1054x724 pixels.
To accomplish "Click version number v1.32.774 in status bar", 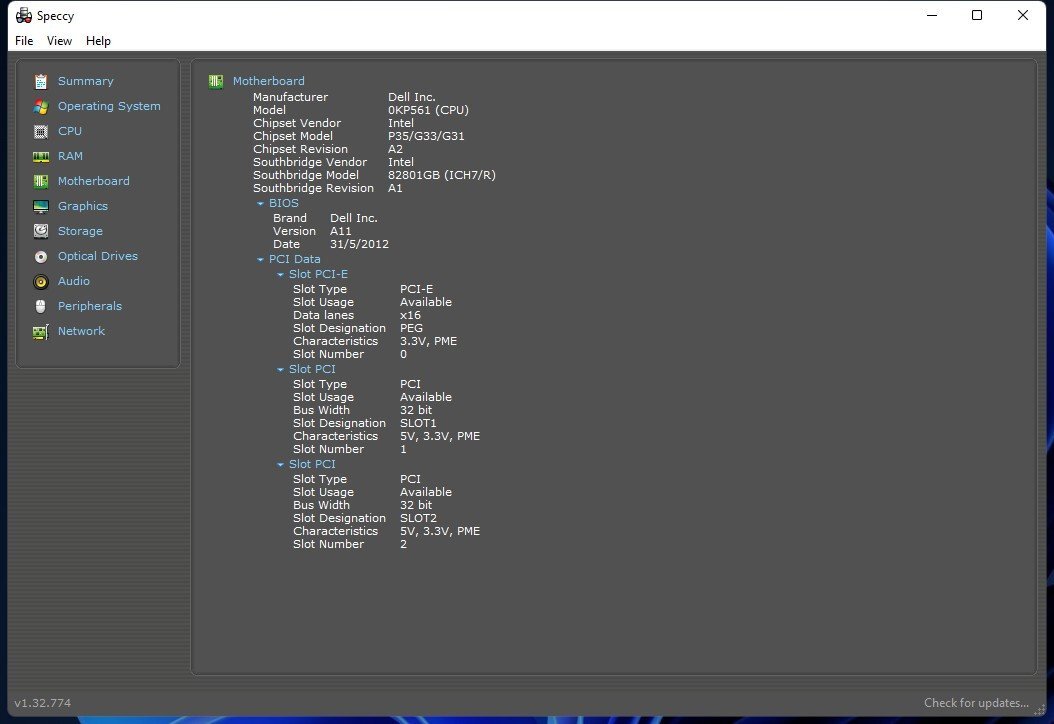I will click(42, 702).
